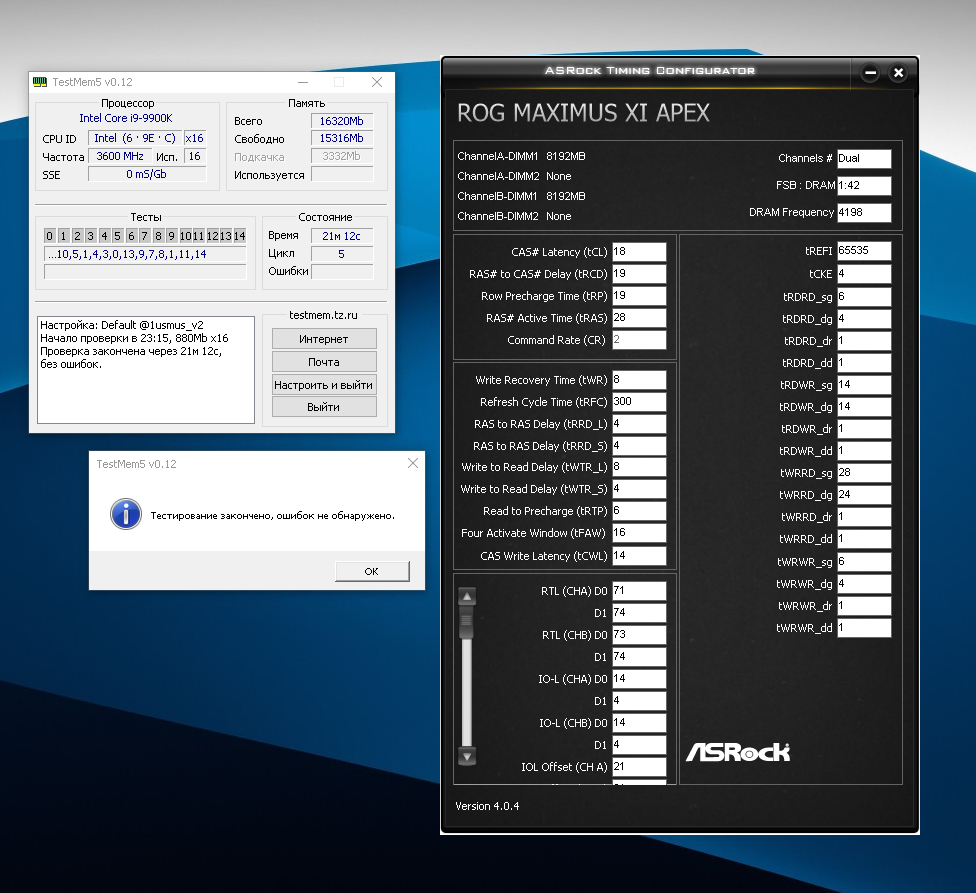Click the Refresh Cycle Time (tRFC) field

(x=639, y=401)
